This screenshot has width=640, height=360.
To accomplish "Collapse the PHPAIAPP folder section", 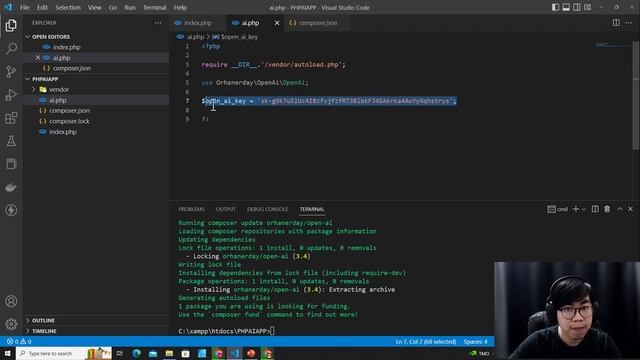I will [45, 79].
